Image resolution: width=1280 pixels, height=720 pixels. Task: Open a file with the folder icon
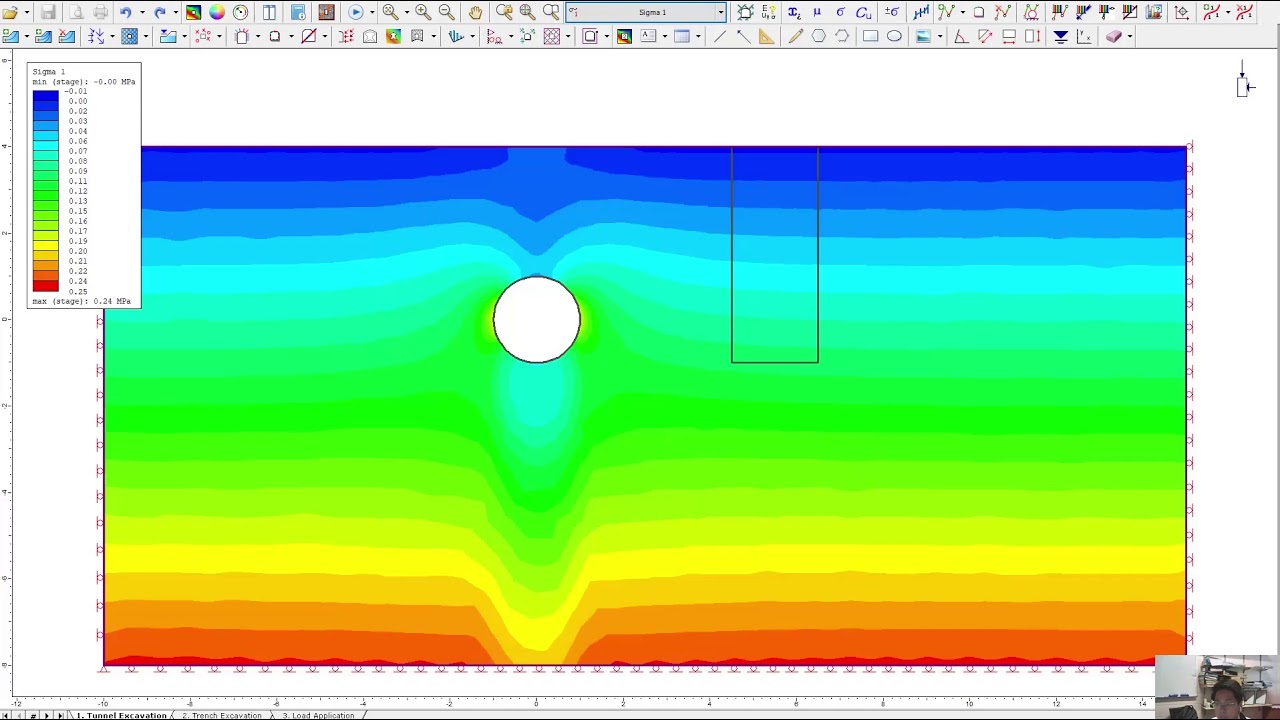pyautogui.click(x=10, y=12)
